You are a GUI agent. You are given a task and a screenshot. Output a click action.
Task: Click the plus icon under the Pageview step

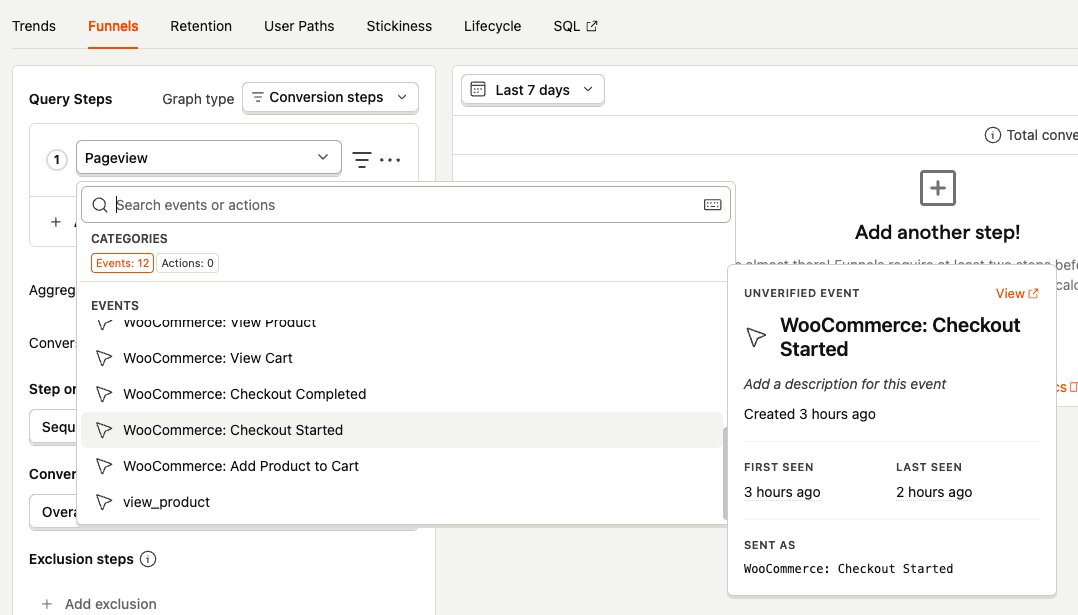pyautogui.click(x=56, y=222)
